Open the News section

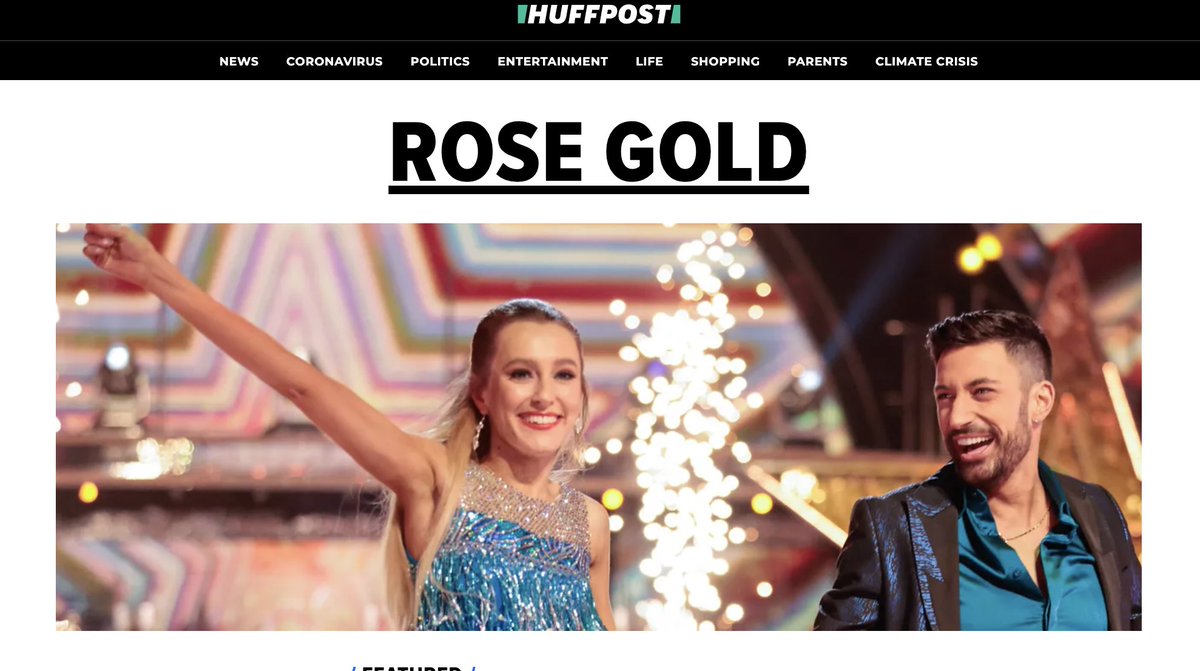[239, 61]
